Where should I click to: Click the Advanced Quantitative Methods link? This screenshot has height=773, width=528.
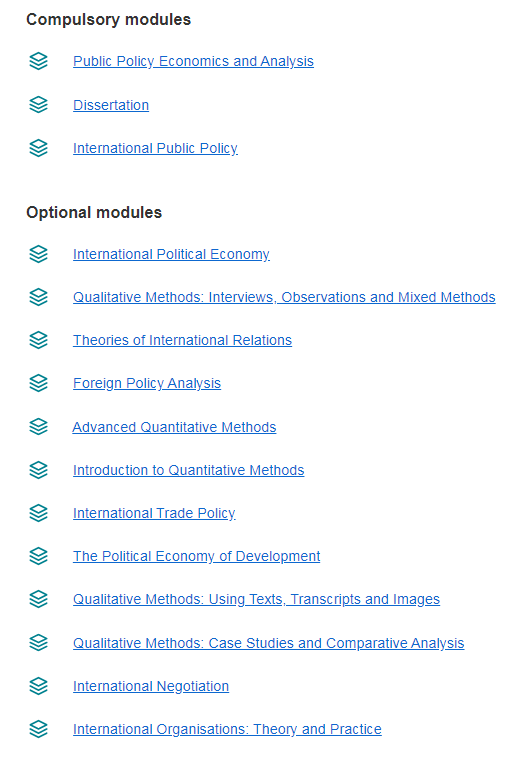point(175,427)
